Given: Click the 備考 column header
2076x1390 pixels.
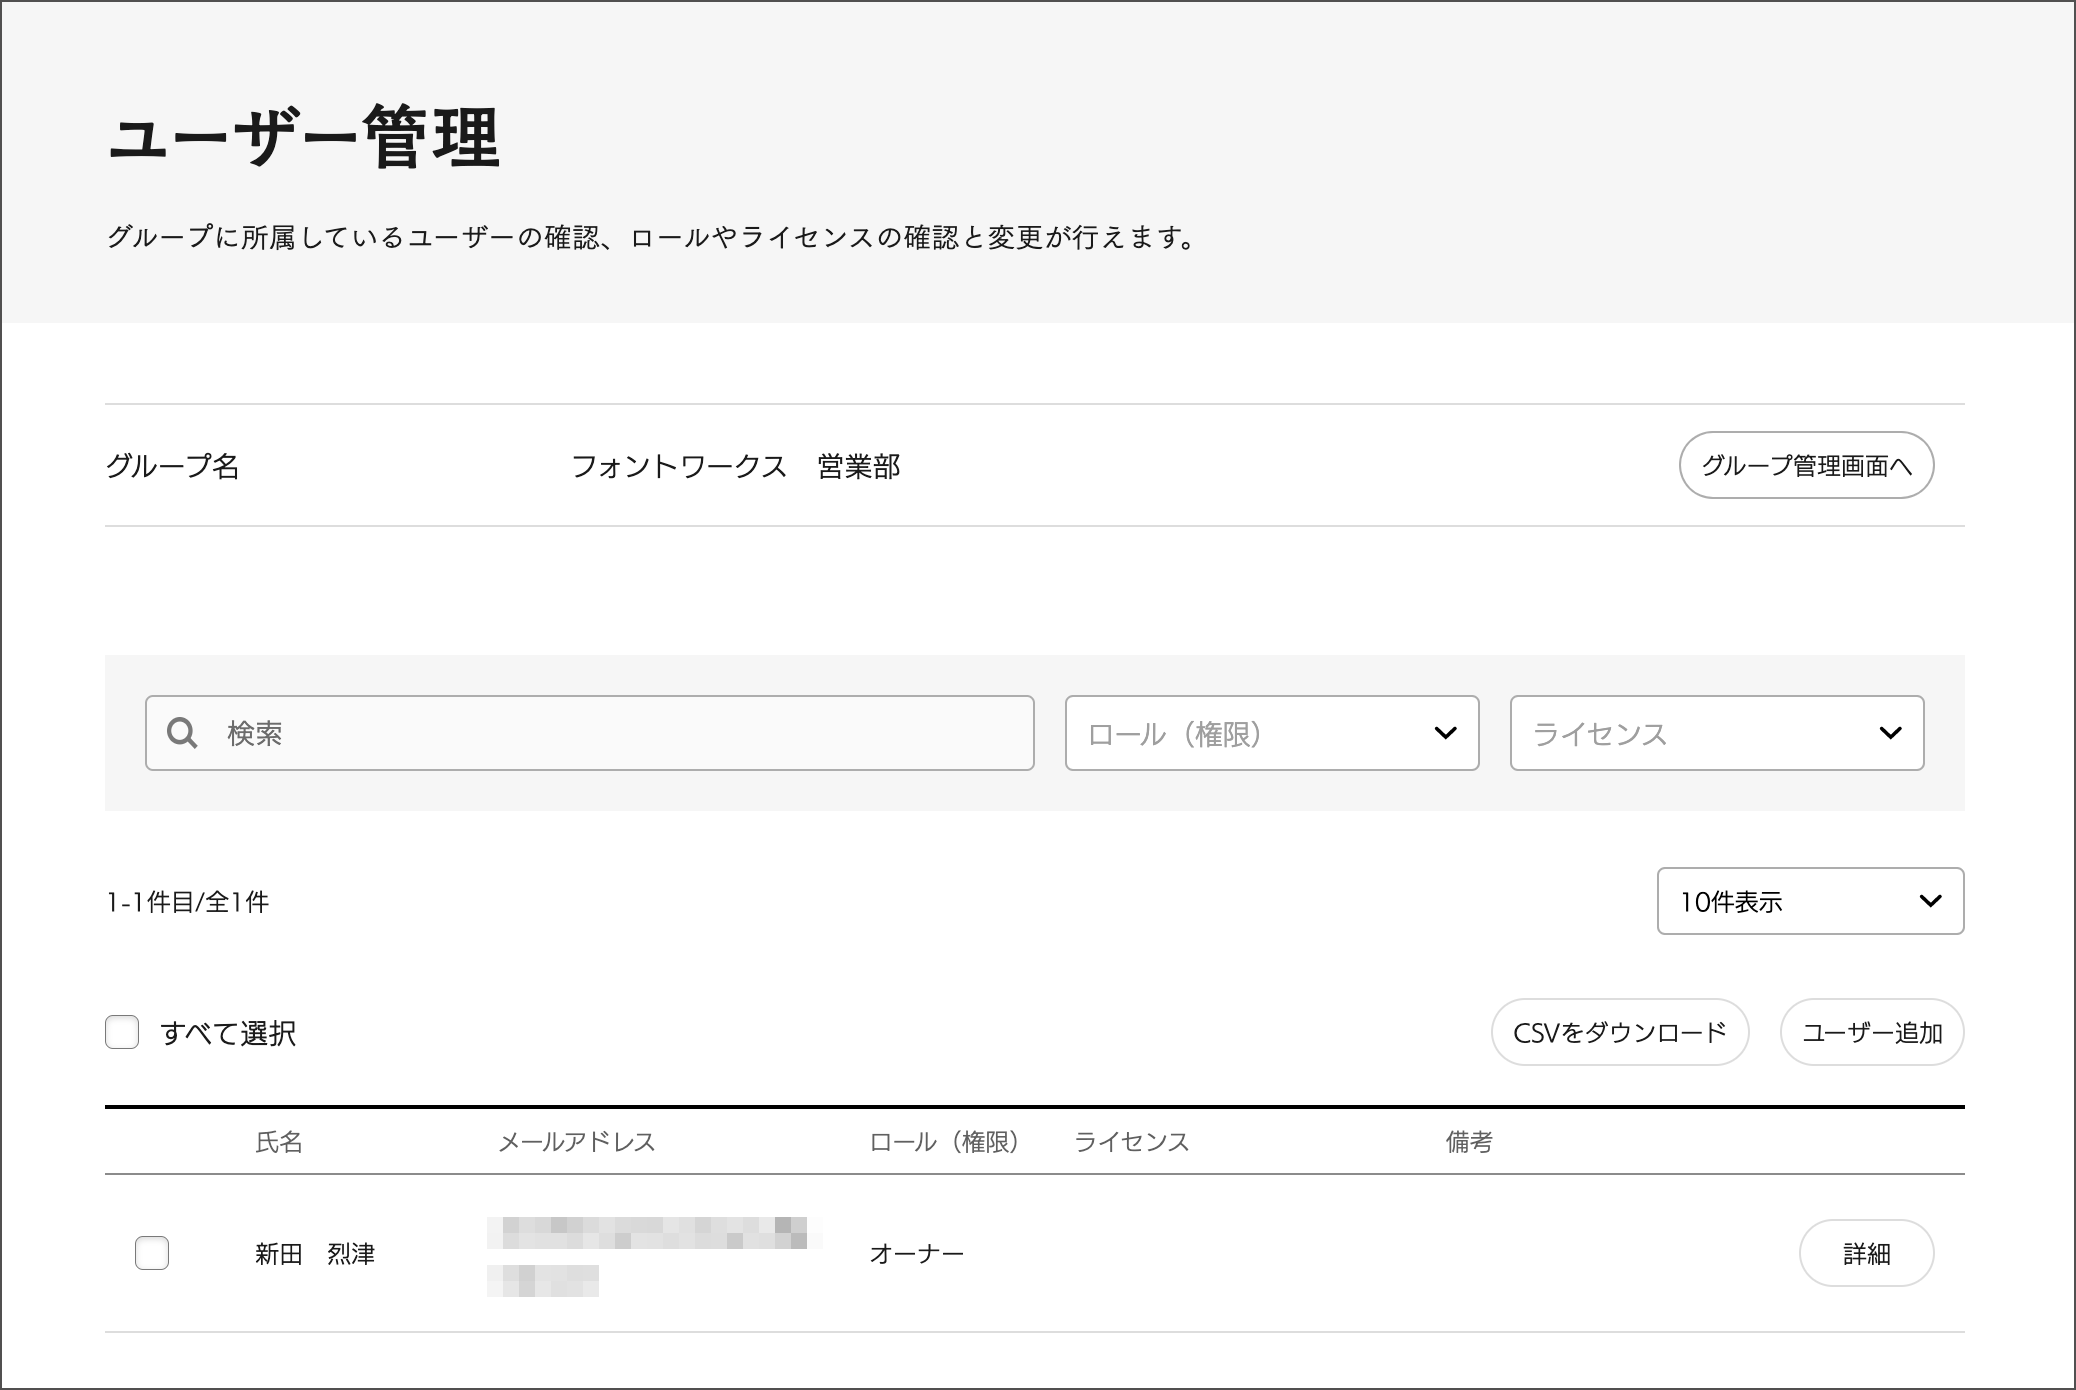Looking at the screenshot, I should (x=1468, y=1142).
